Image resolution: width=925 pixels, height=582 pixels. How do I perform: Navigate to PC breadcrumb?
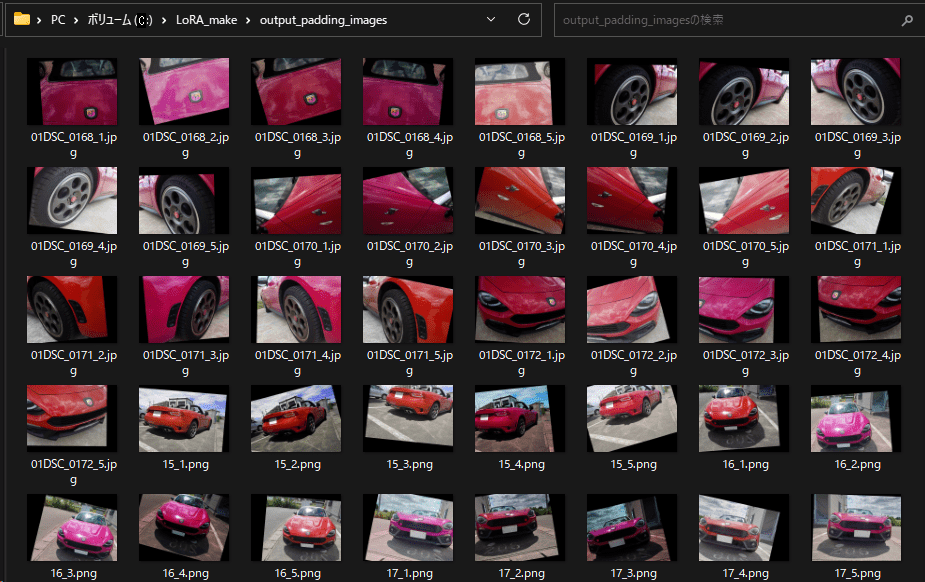tap(58, 20)
